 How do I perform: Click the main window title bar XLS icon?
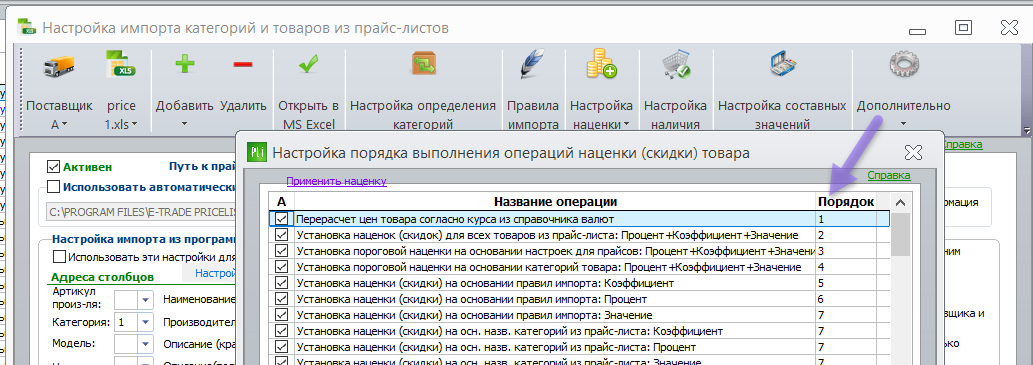click(26, 27)
